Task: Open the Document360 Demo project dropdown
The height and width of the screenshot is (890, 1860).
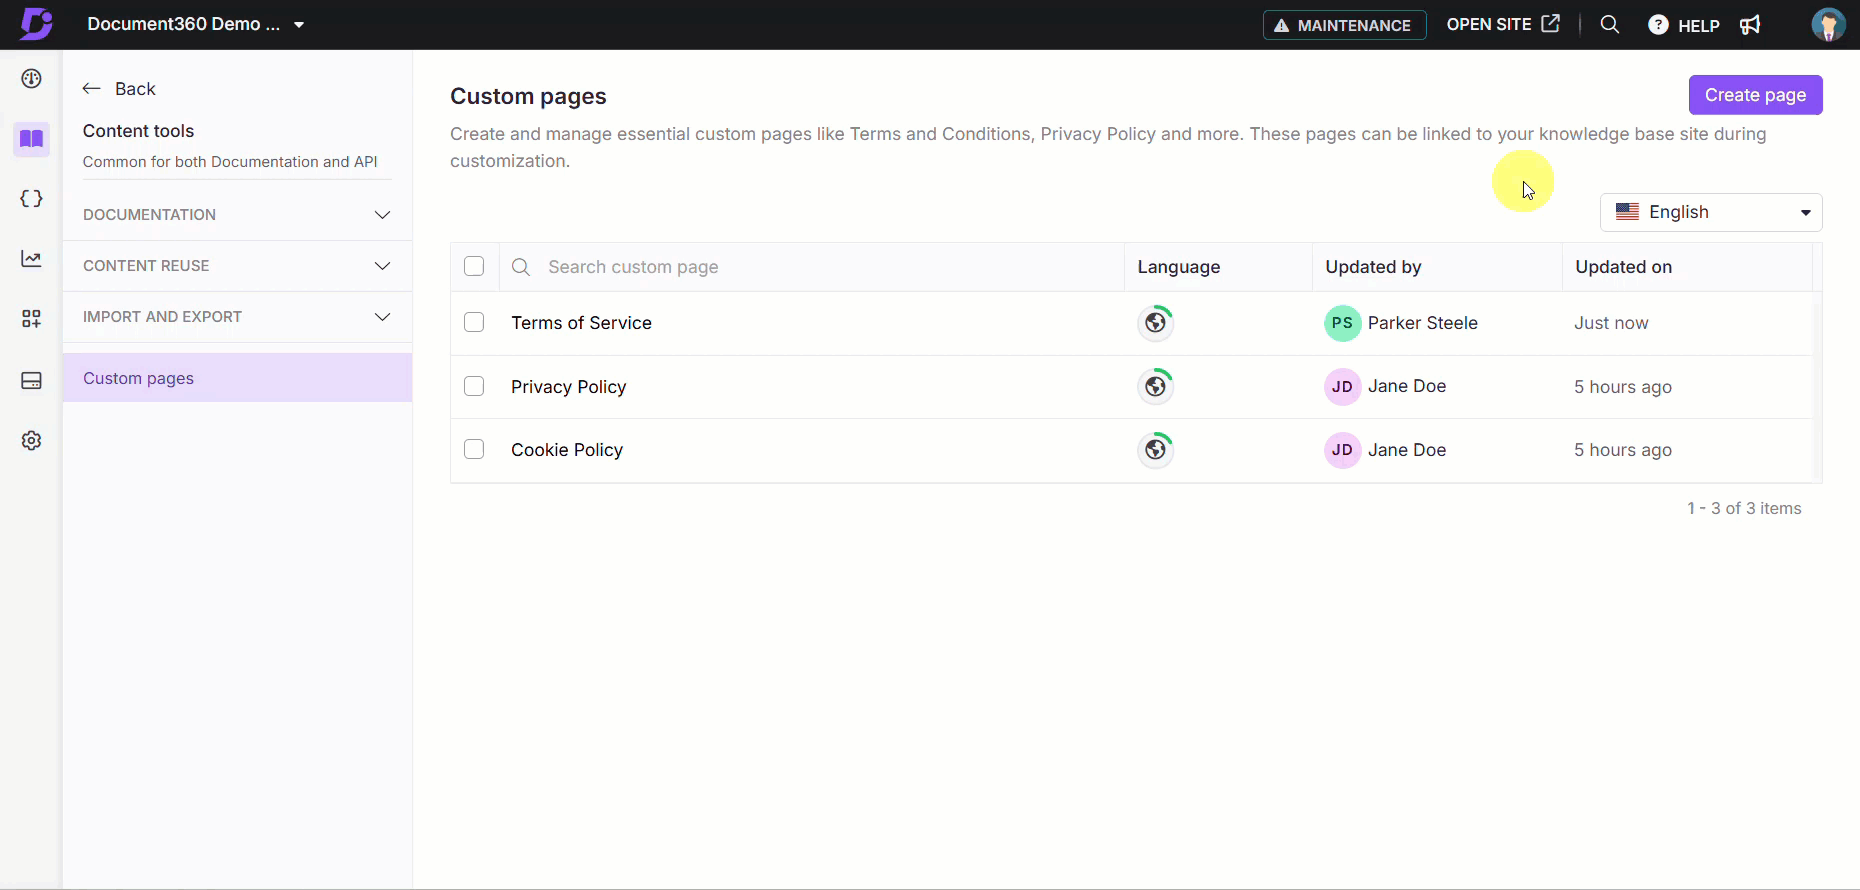Action: pyautogui.click(x=195, y=24)
